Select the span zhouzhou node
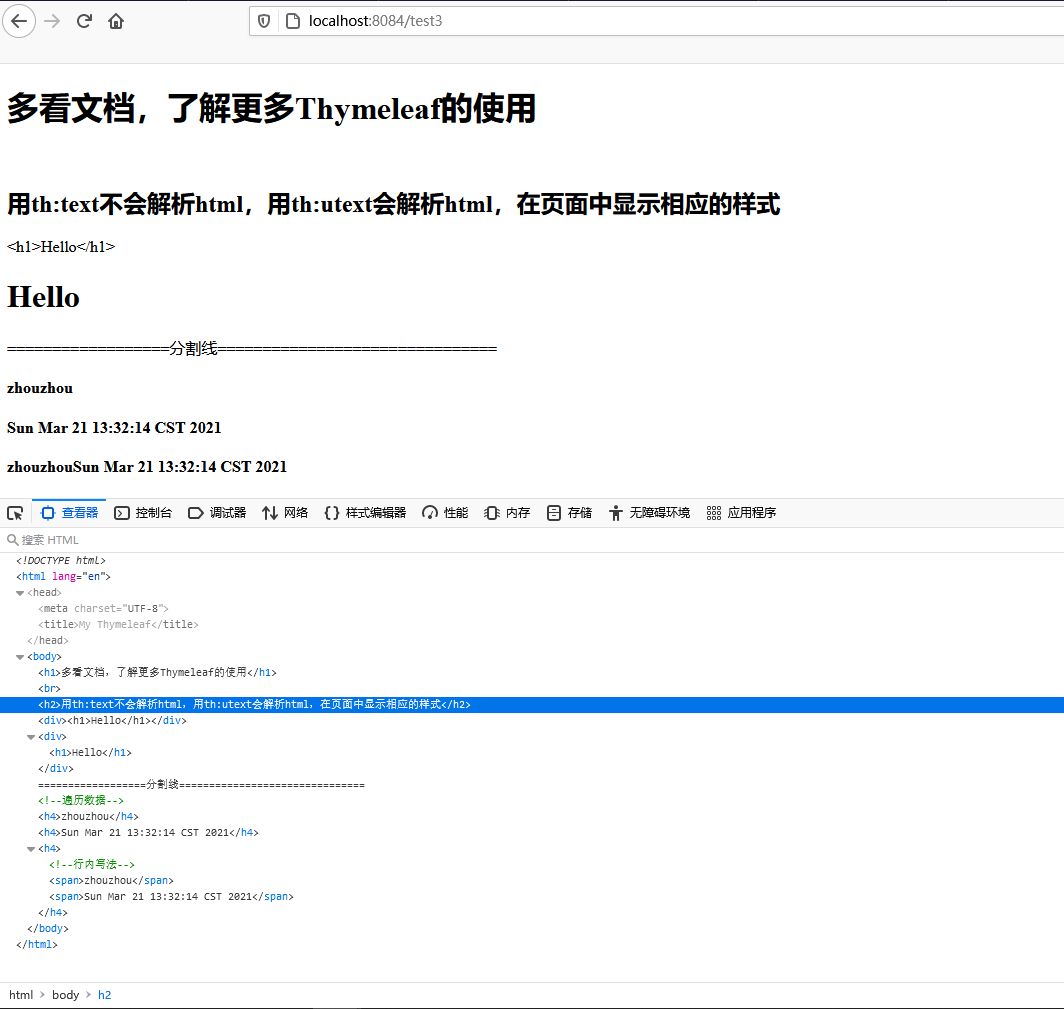1064x1009 pixels. pos(111,881)
